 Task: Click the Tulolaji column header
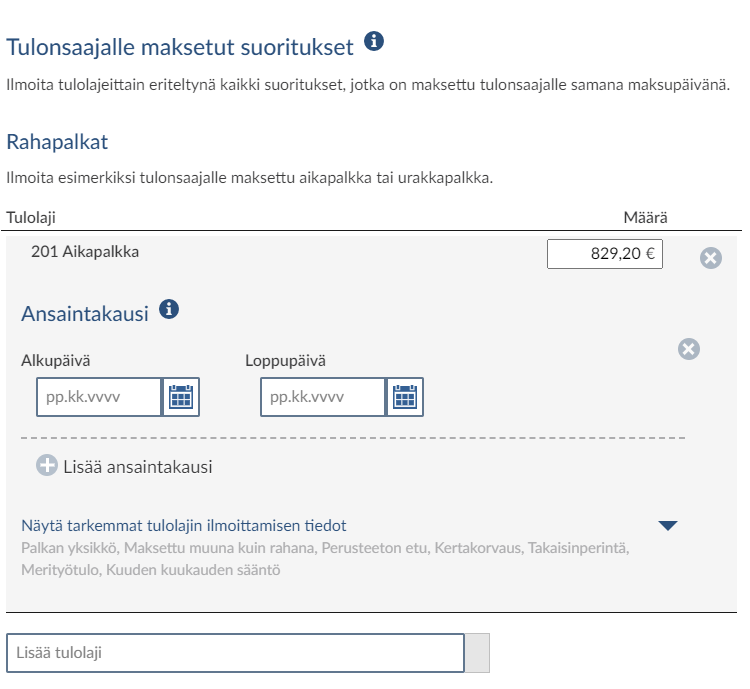click(31, 218)
